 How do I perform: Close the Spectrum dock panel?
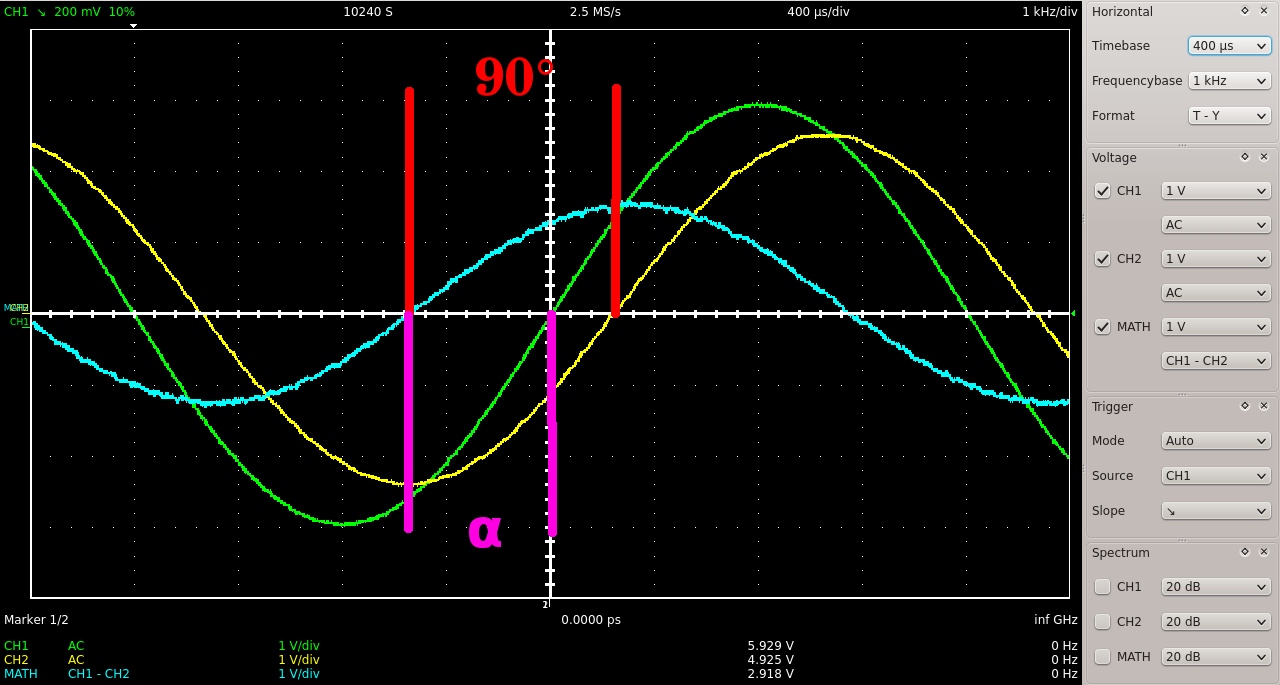[x=1264, y=552]
